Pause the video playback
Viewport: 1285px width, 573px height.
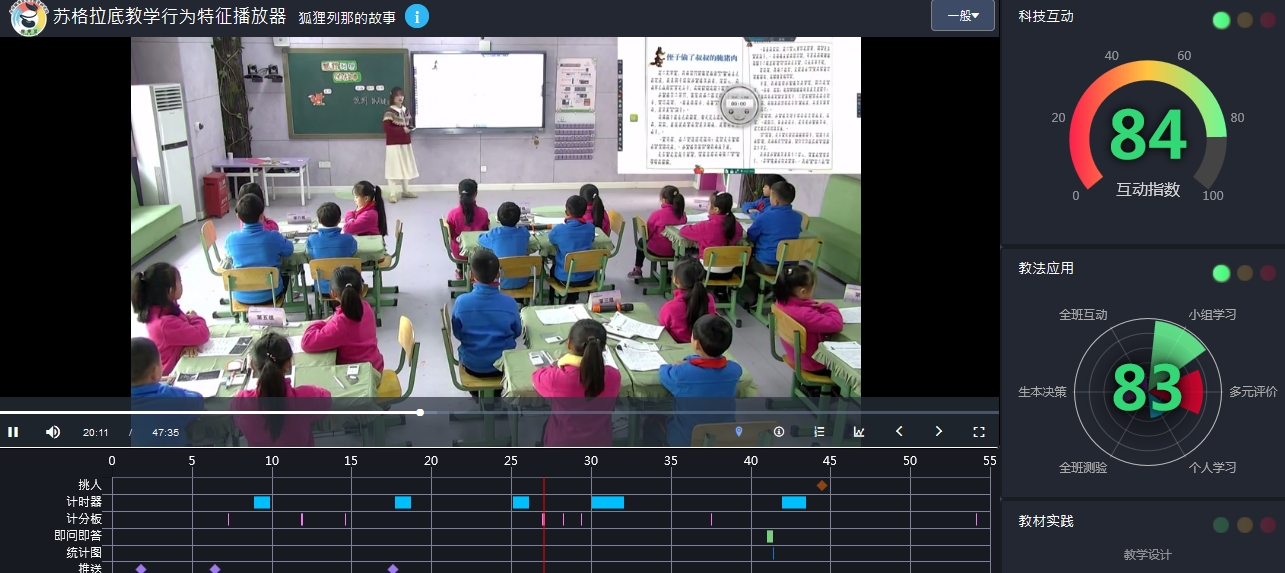(13, 432)
